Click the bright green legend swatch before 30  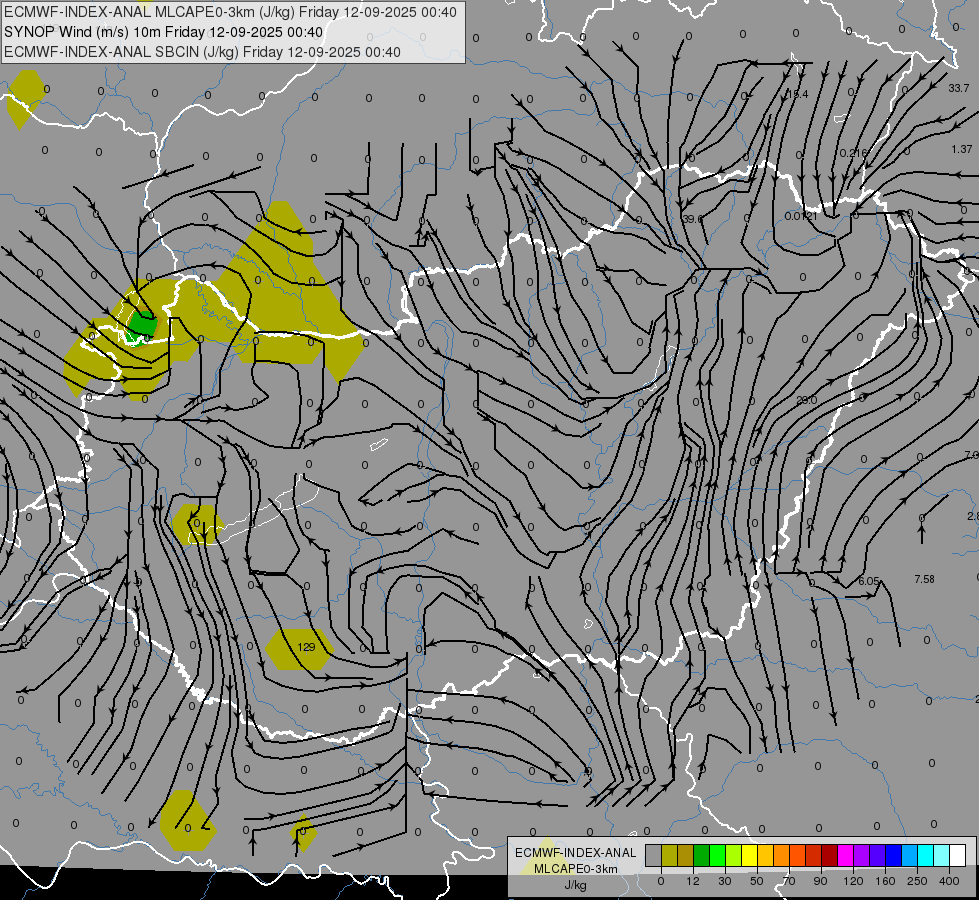(x=717, y=855)
